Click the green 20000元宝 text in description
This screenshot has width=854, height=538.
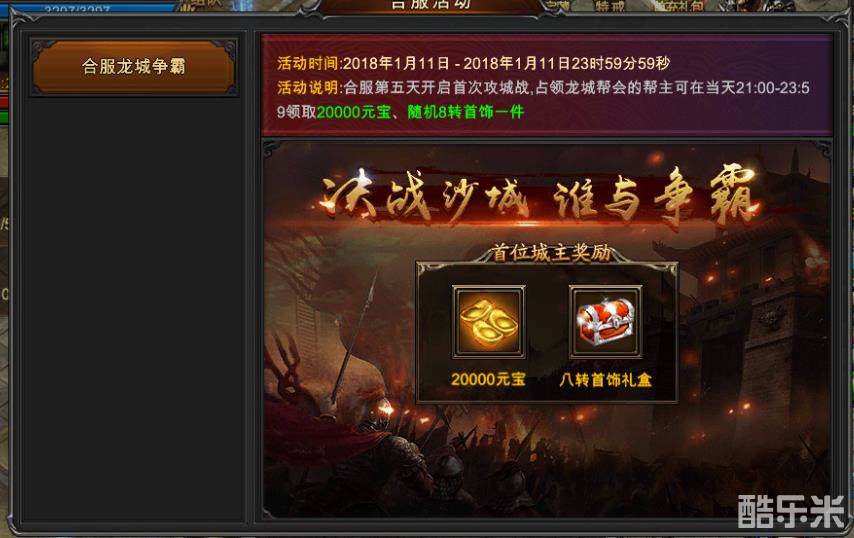[x=354, y=112]
